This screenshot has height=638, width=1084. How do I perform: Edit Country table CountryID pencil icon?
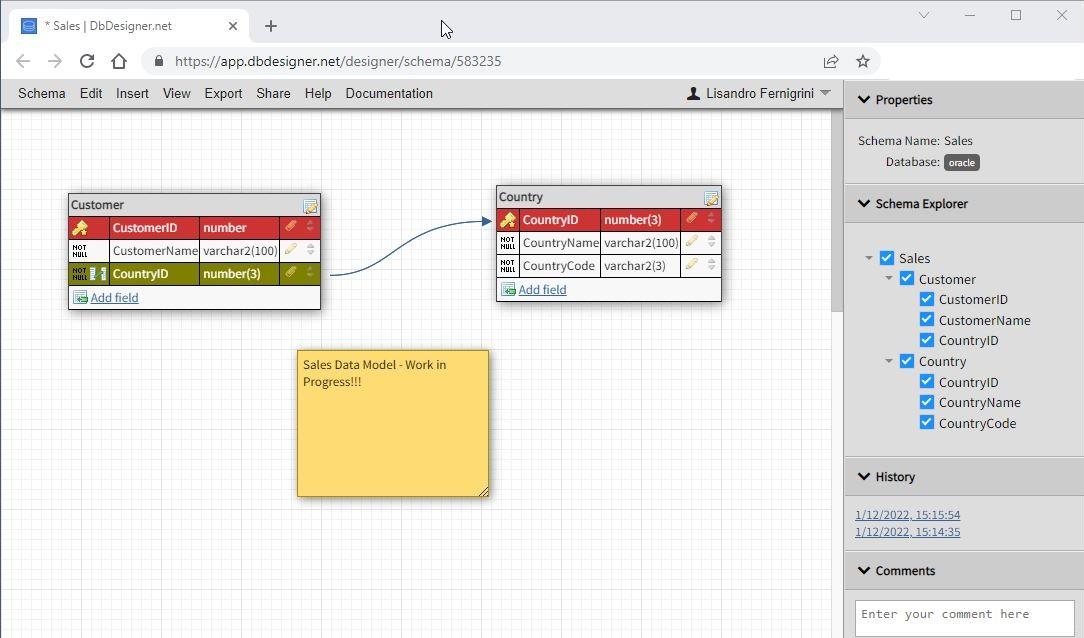point(691,218)
